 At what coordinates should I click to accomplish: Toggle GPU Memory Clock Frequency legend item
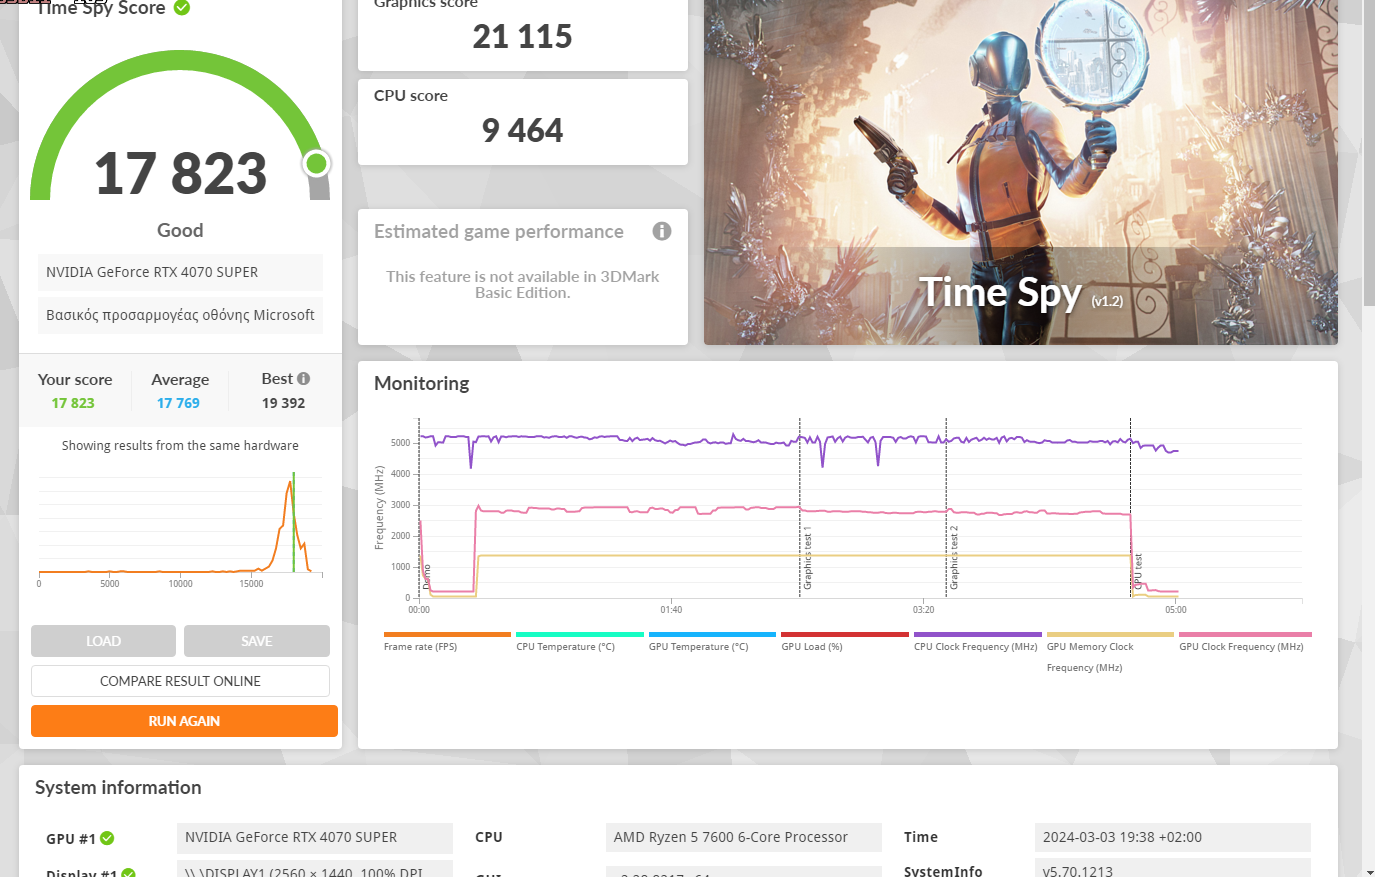point(1110,652)
